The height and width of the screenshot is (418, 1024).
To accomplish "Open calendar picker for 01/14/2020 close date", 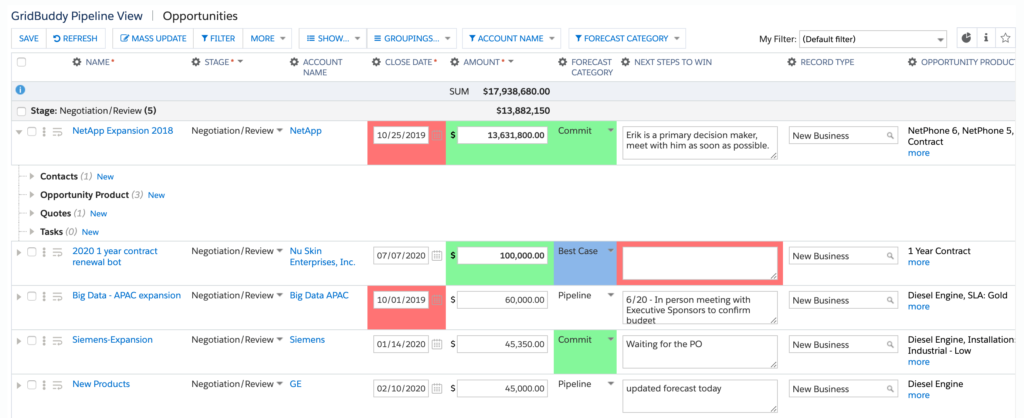I will 437,344.
